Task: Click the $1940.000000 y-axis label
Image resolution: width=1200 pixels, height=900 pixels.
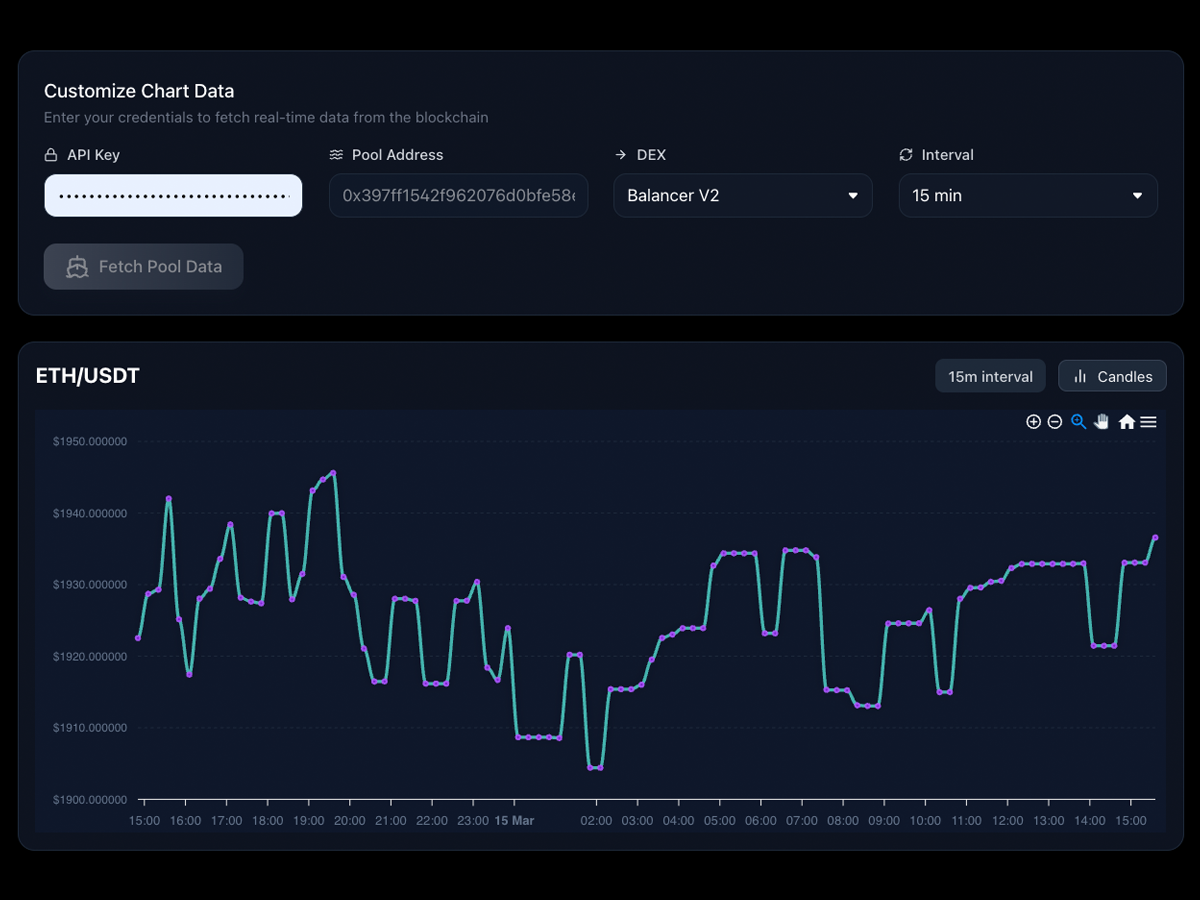Action: tap(90, 514)
